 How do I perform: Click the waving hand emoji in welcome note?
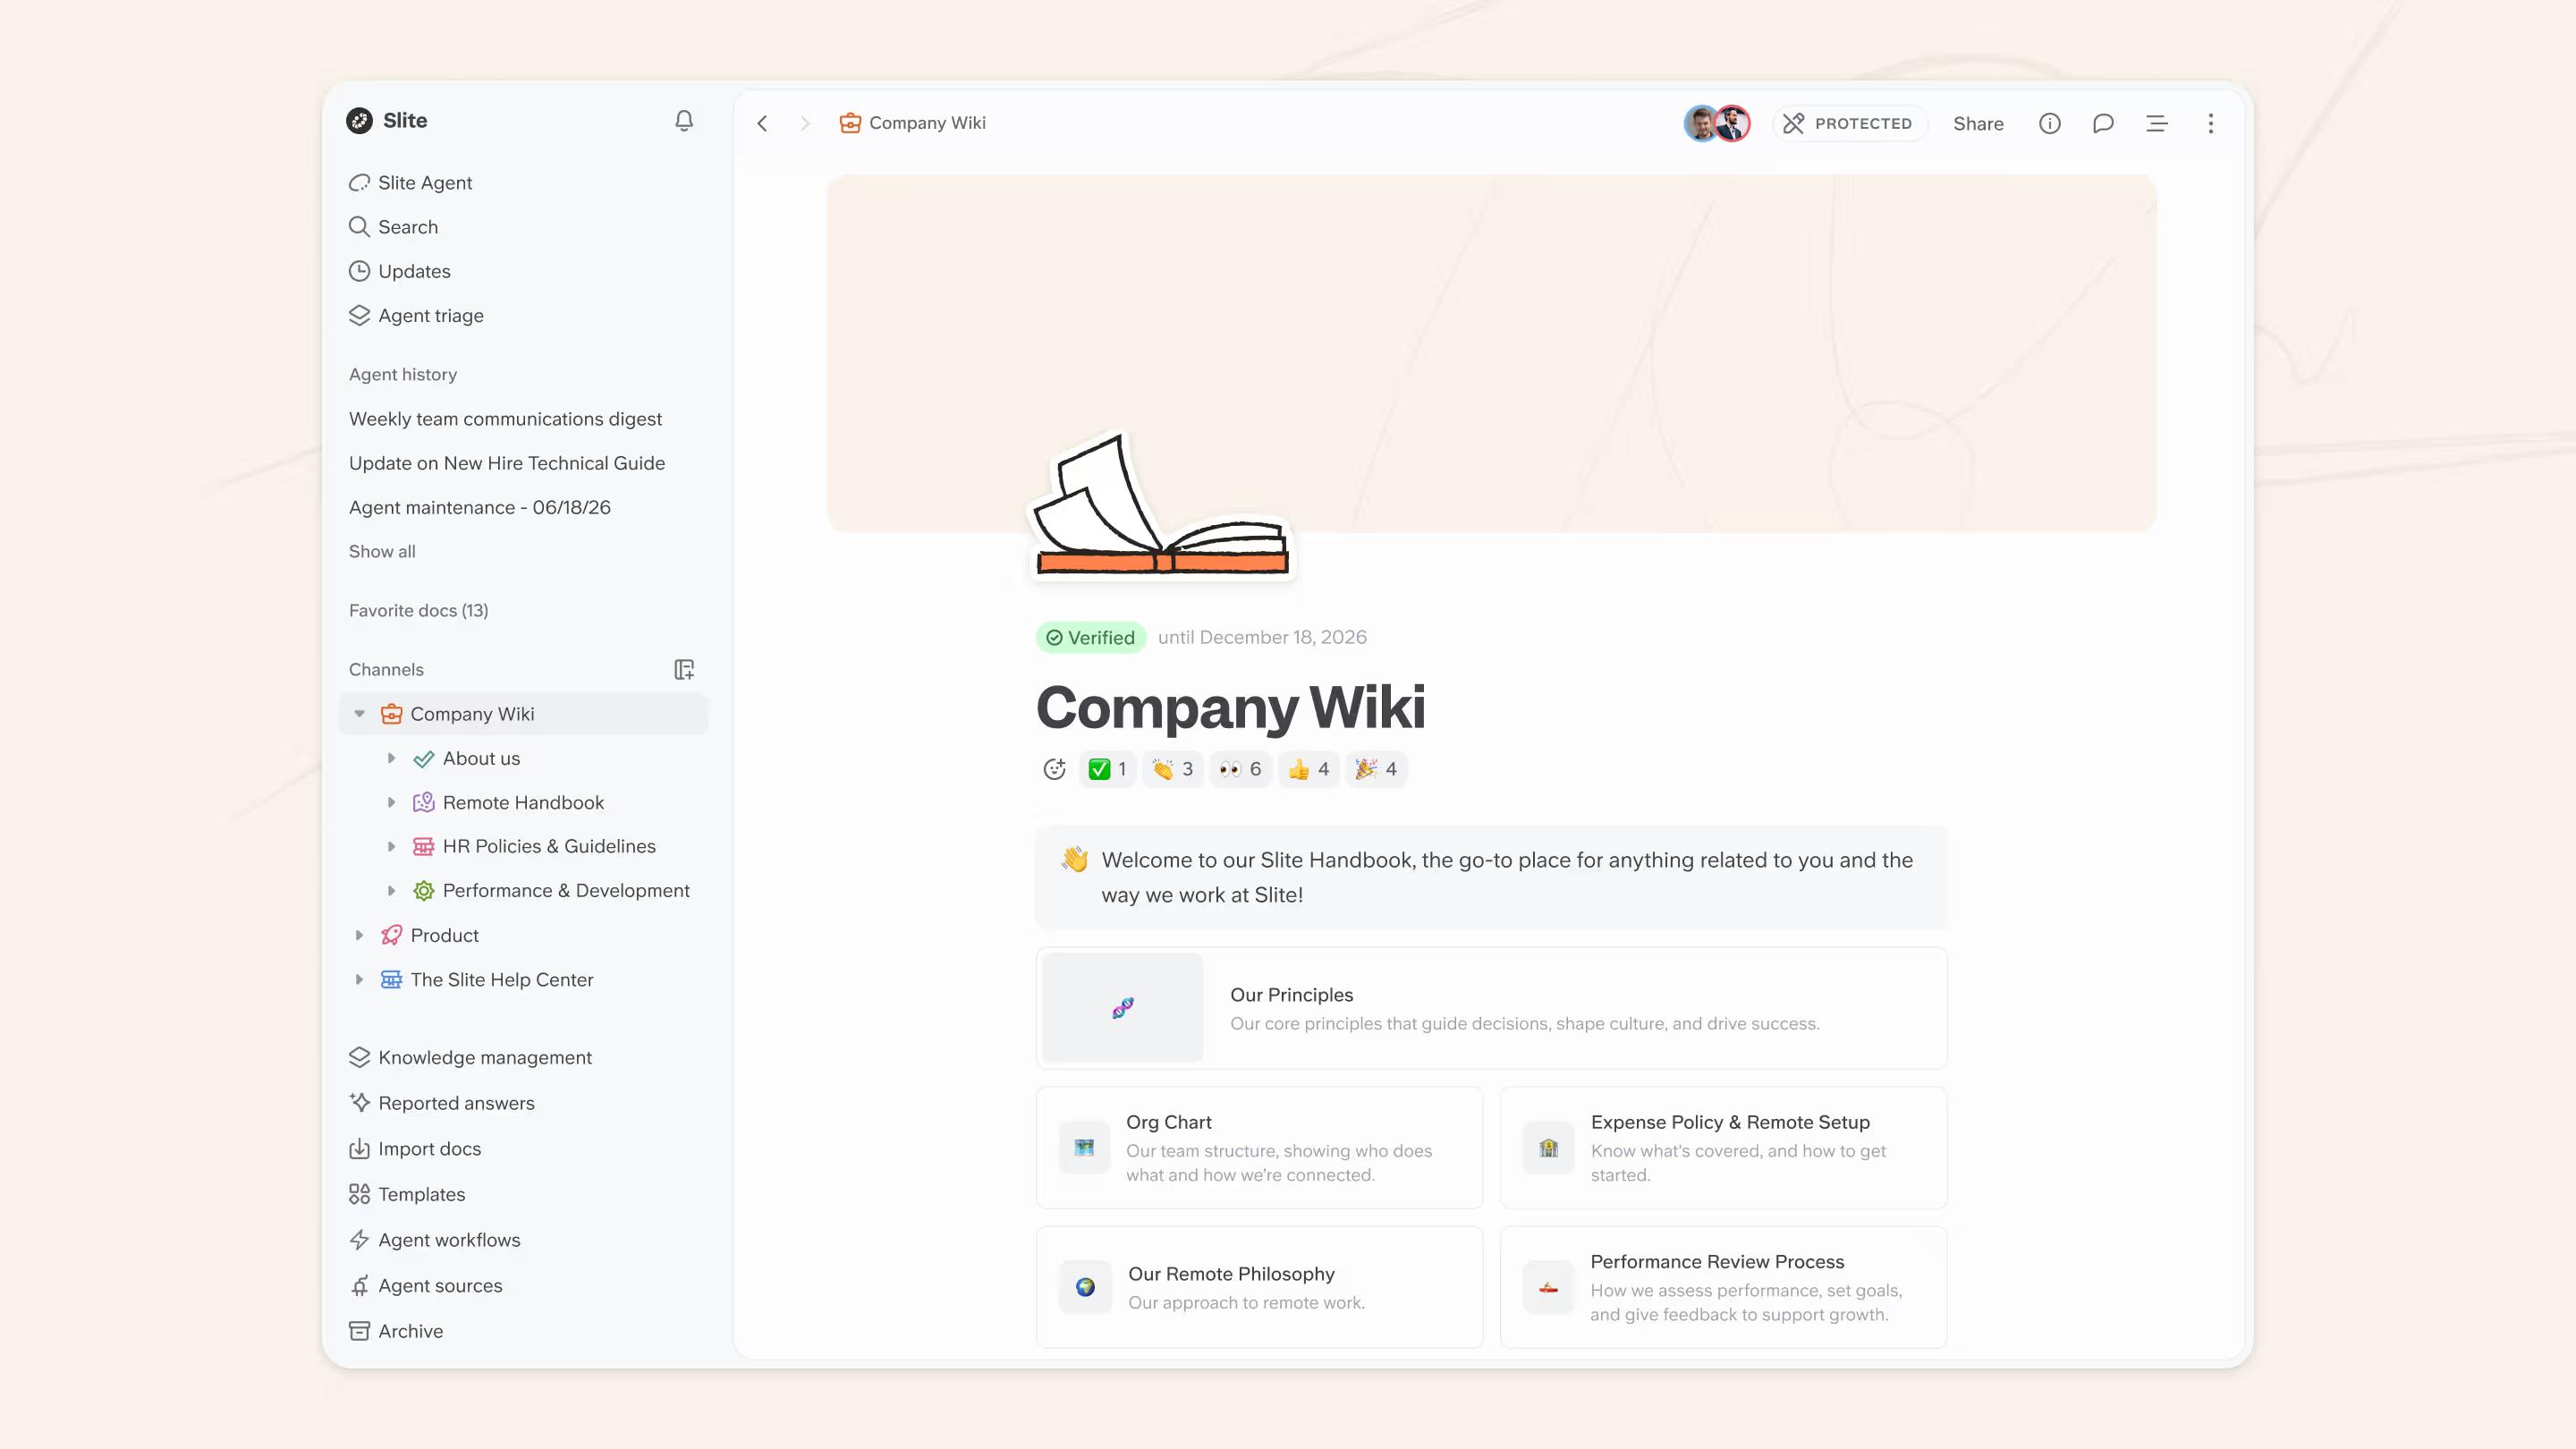point(1075,860)
